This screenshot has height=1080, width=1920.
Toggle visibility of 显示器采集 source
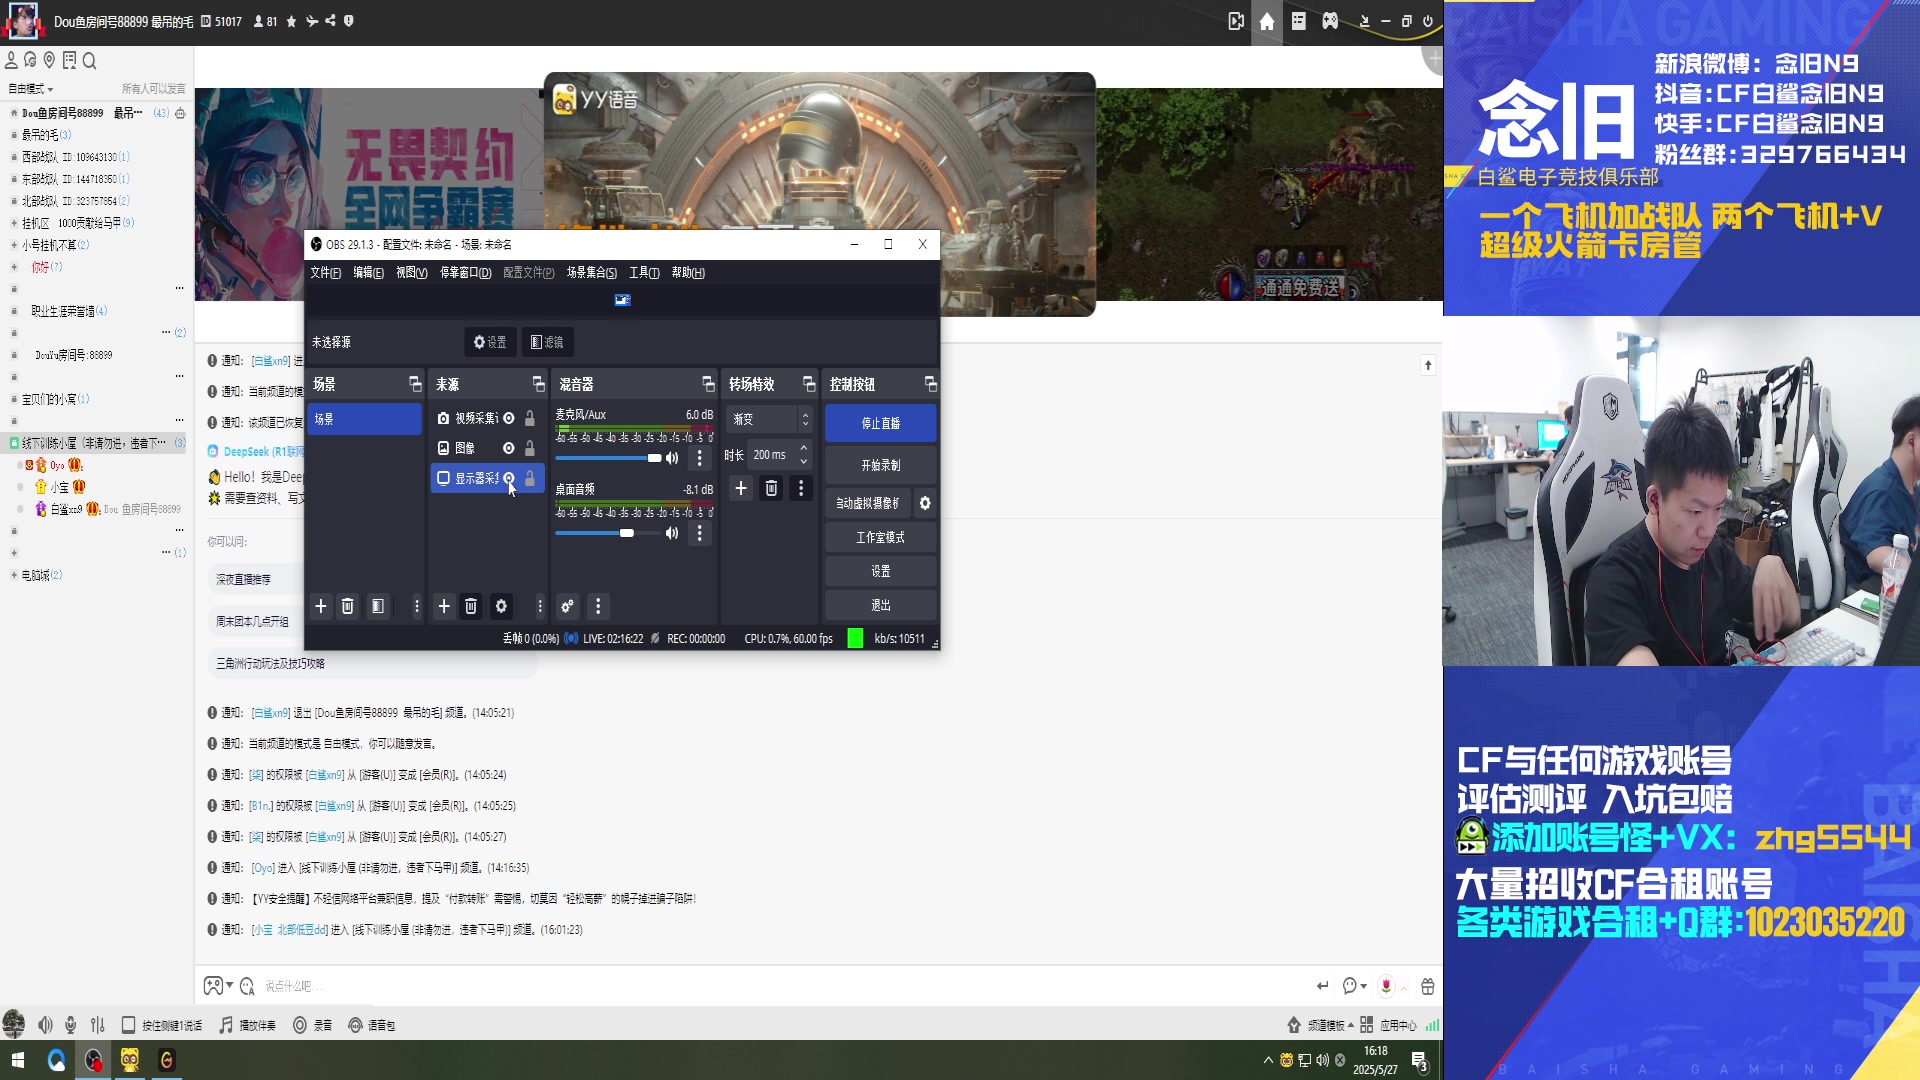[x=509, y=478]
